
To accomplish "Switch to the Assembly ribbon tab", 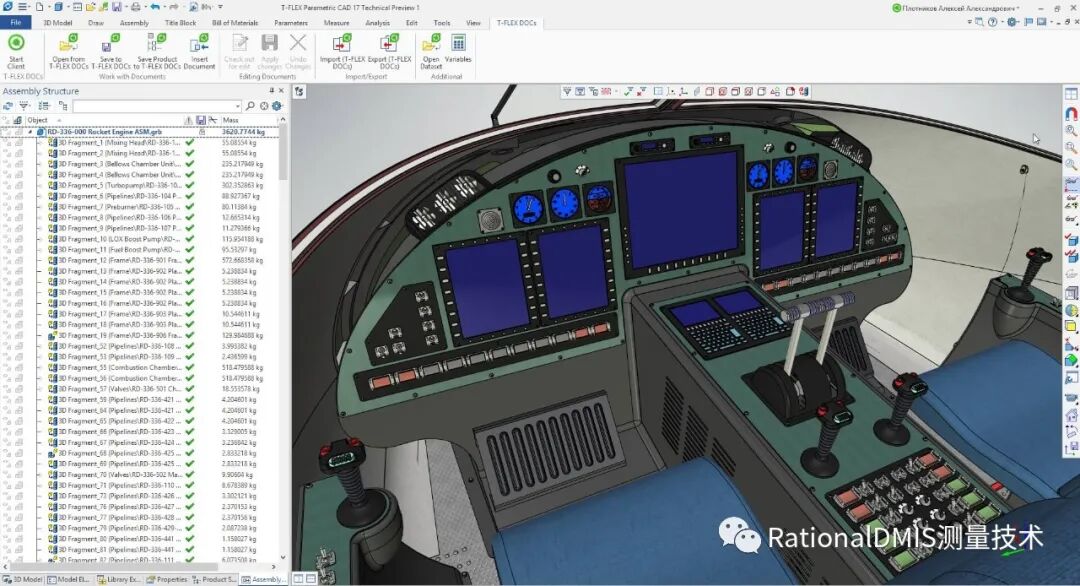I will (134, 23).
